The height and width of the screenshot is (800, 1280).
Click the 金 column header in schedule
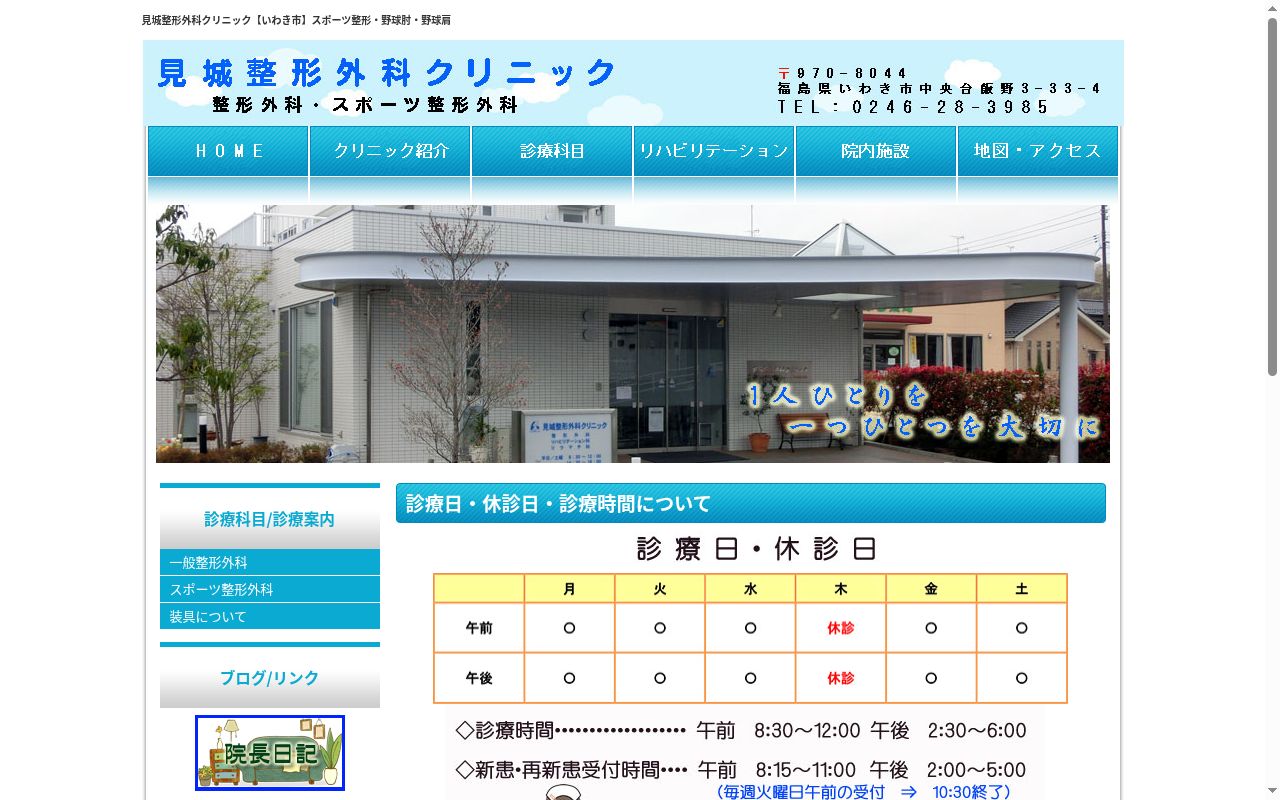(x=931, y=589)
